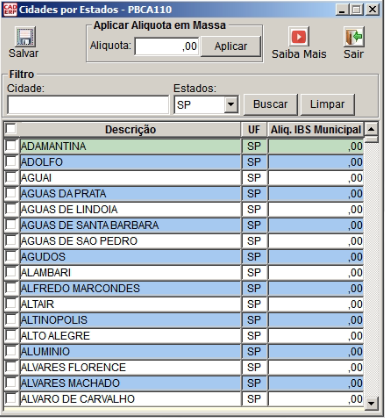Click the Aliq. IBS Municipal column header
385x418 pixels.
pos(316,129)
